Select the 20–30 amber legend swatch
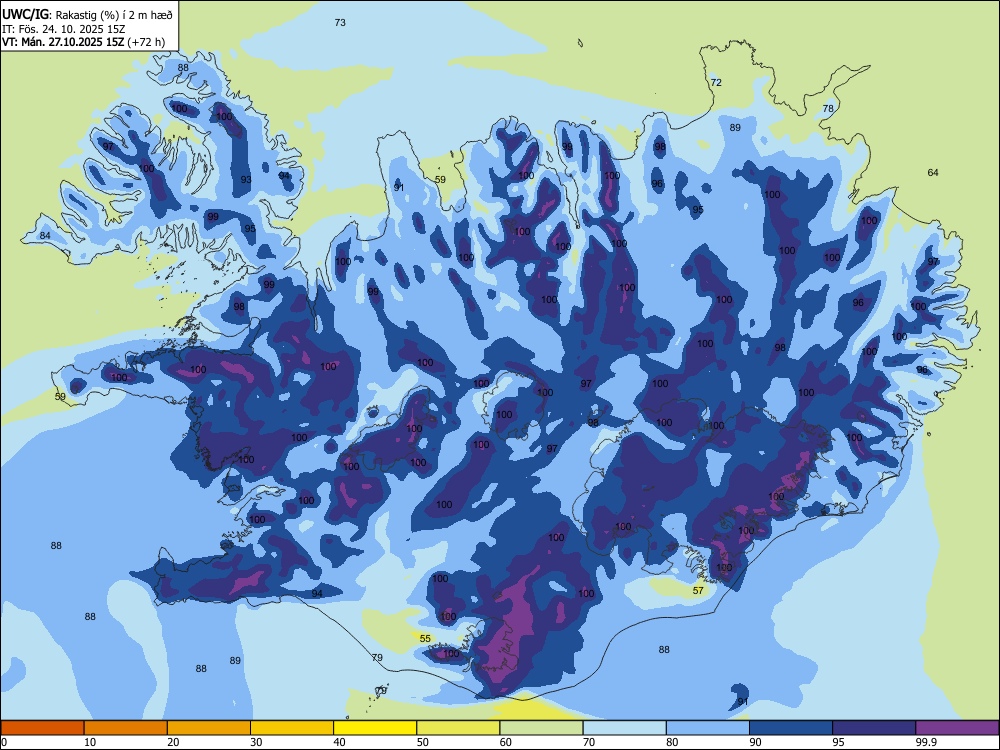Screen dimensions: 1000x750 [209, 728]
